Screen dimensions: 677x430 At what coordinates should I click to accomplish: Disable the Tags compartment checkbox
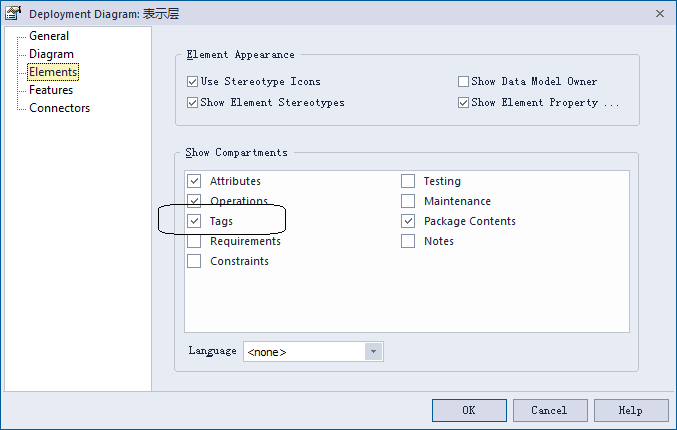(x=194, y=221)
